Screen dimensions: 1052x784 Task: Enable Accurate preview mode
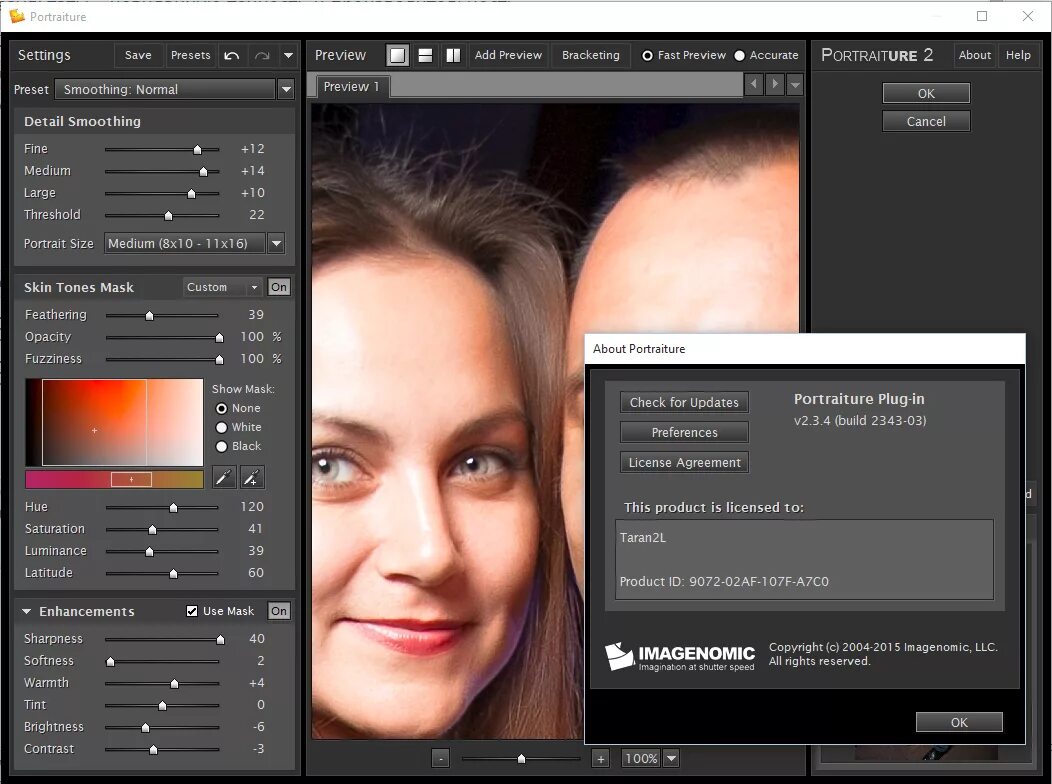pyautogui.click(x=739, y=56)
